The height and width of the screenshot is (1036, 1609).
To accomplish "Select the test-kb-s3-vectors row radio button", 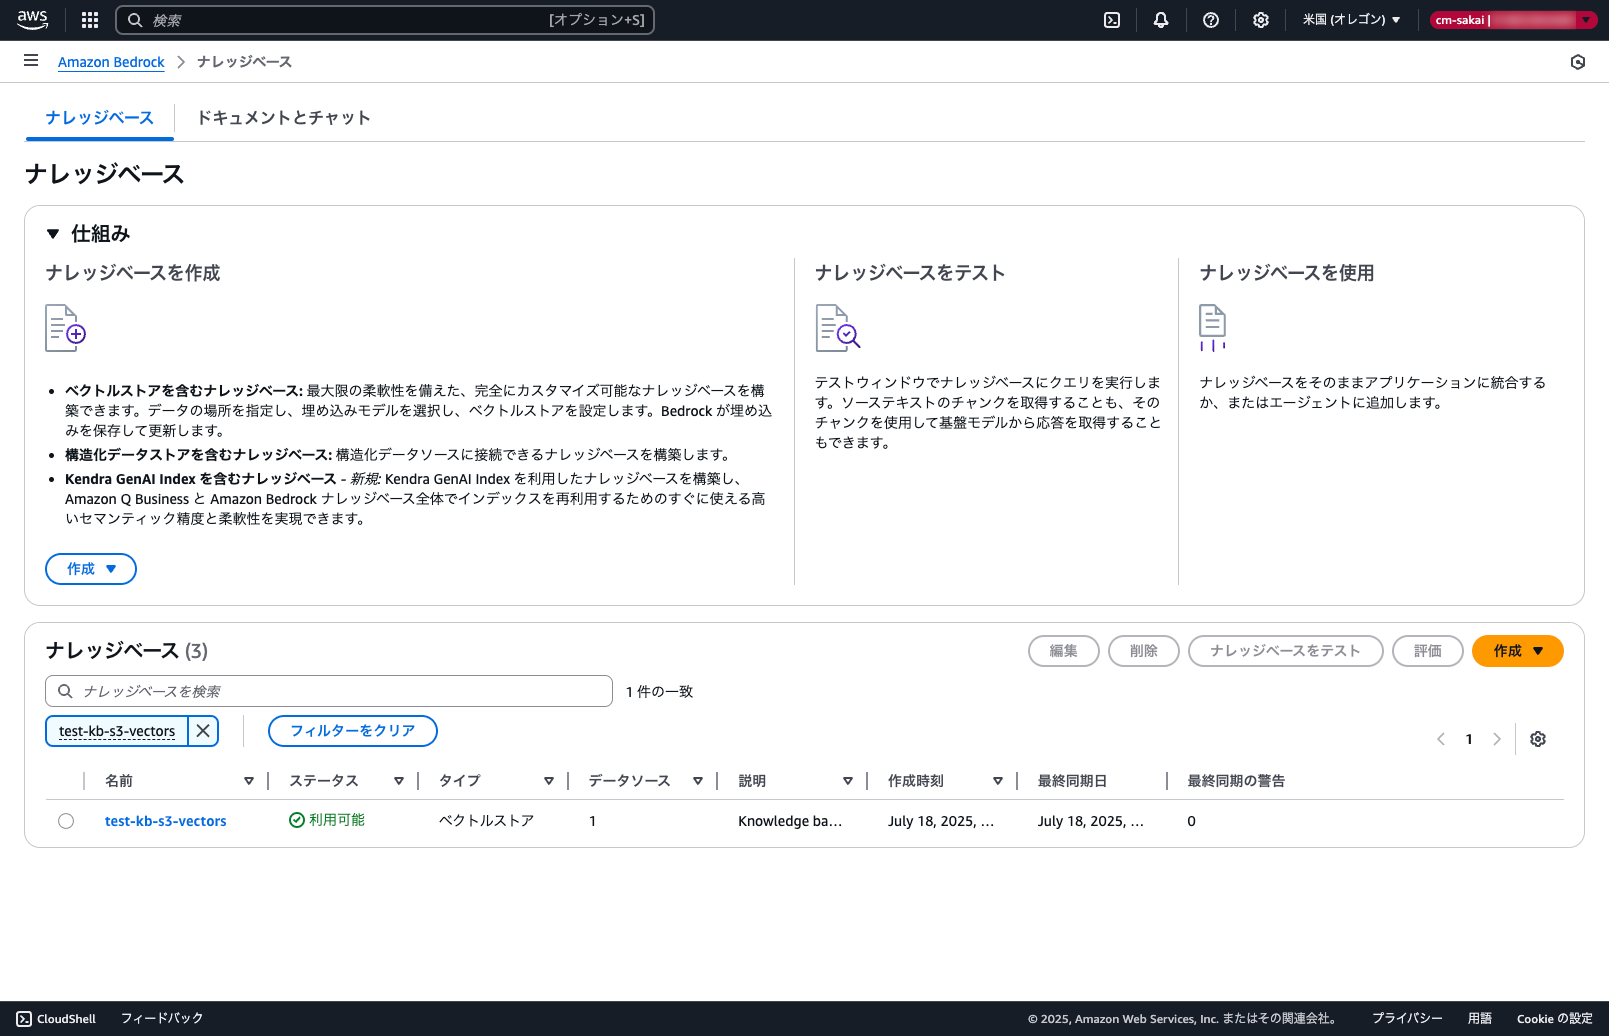I will tap(66, 821).
